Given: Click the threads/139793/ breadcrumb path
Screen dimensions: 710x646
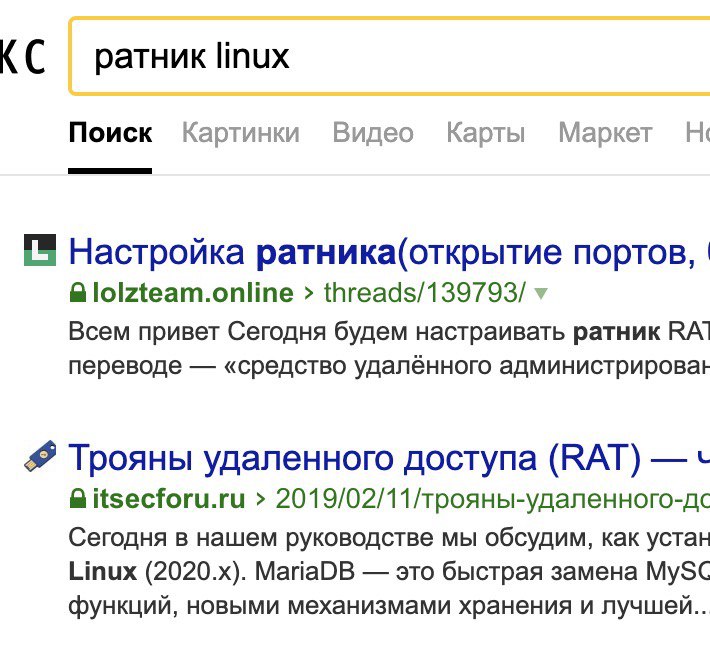Looking at the screenshot, I should [x=424, y=294].
